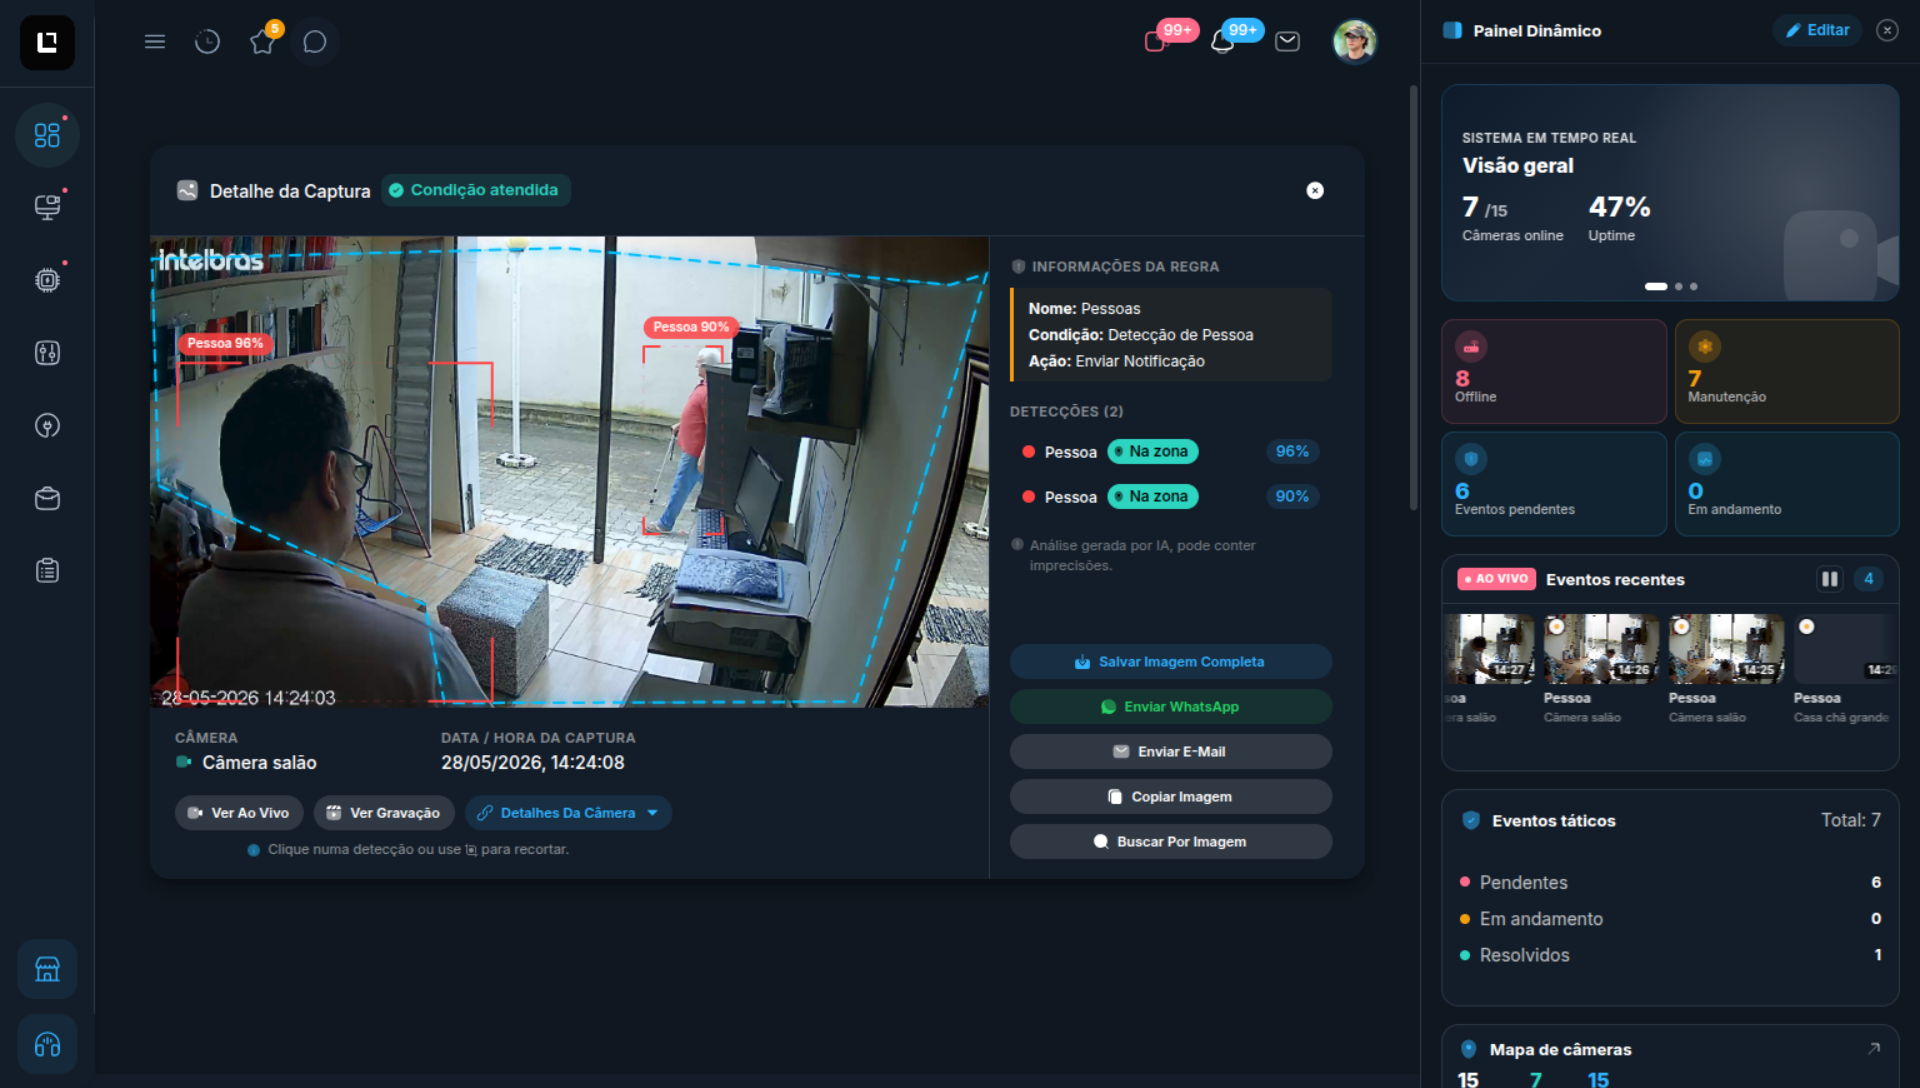Viewport: 1920px width, 1088px height.
Task: Click Ver Ao Vivo button
Action: tap(239, 813)
